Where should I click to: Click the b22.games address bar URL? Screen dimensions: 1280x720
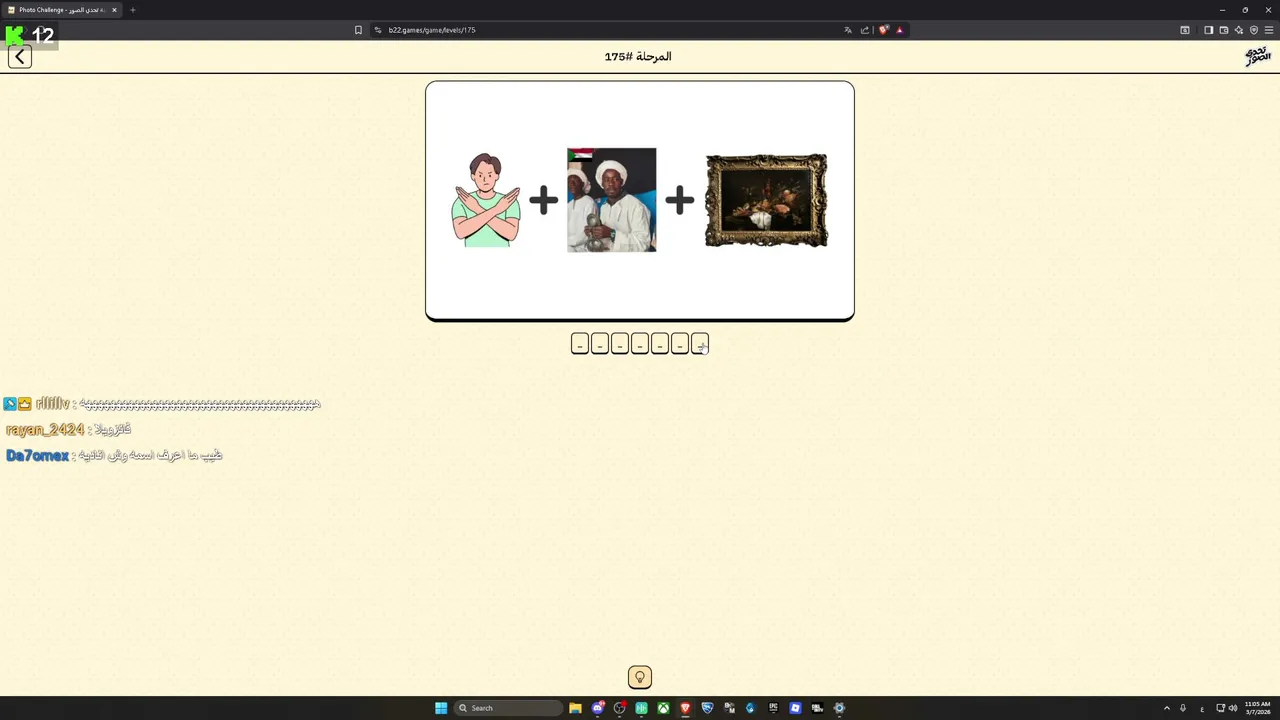(x=432, y=30)
